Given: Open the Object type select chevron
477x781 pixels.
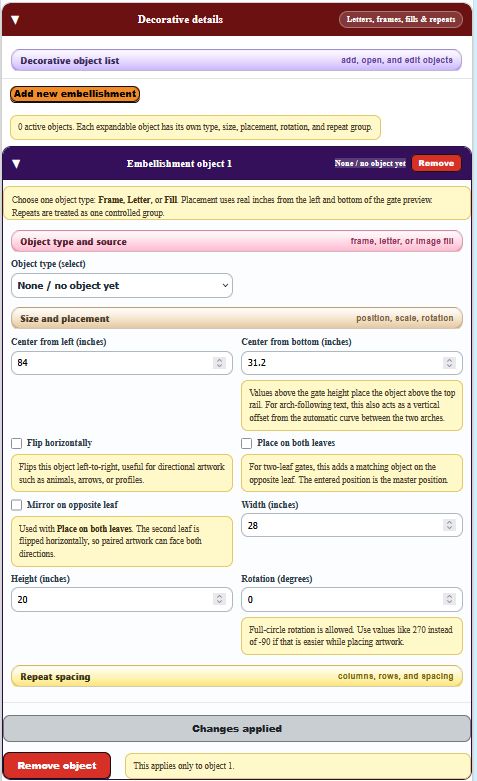Looking at the screenshot, I should pos(225,285).
